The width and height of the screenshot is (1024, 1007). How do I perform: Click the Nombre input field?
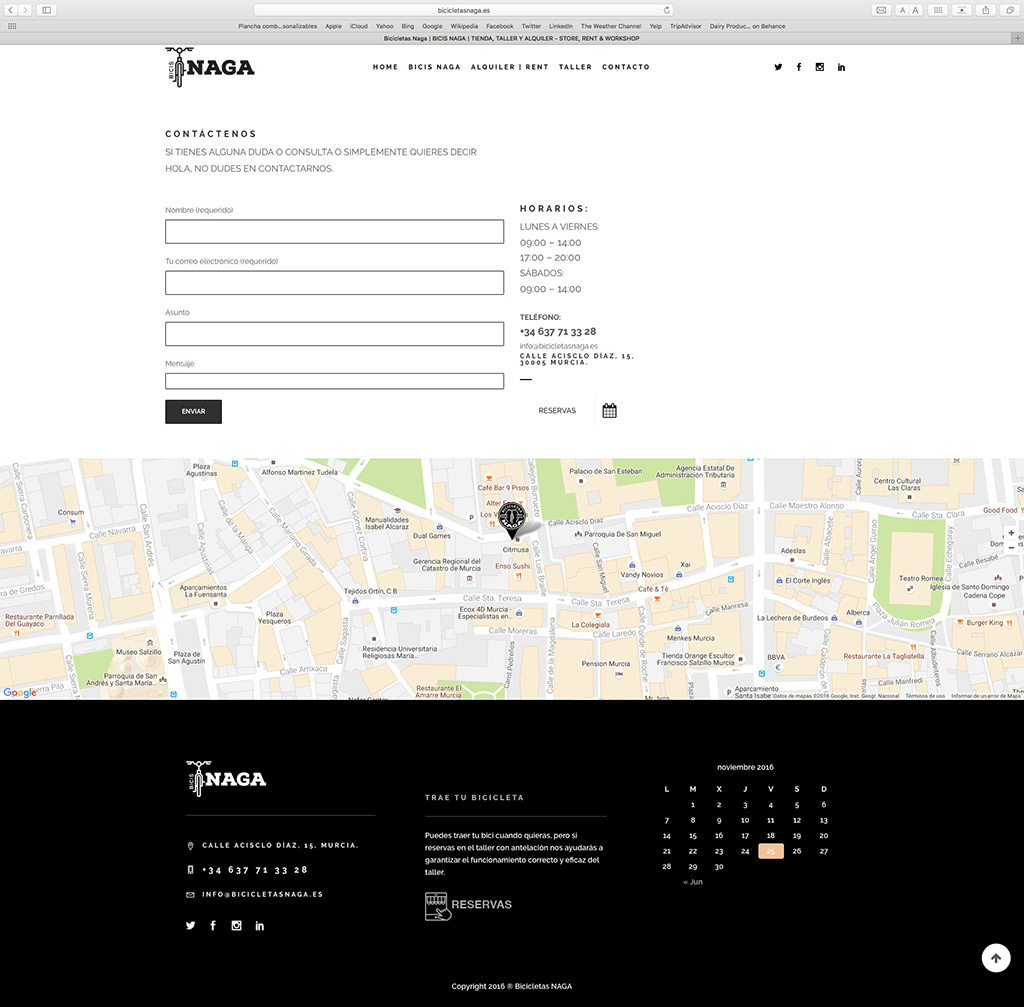tap(334, 232)
